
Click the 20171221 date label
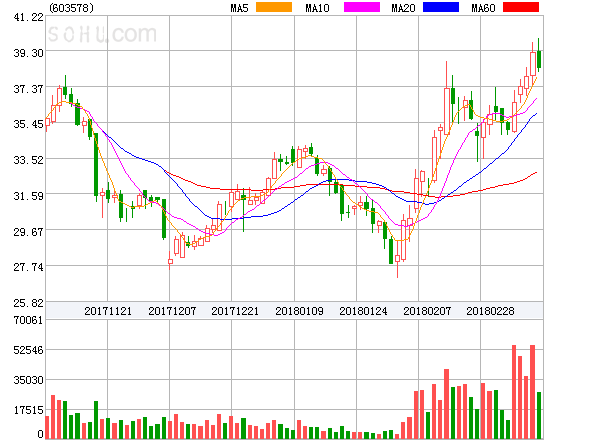[235, 311]
